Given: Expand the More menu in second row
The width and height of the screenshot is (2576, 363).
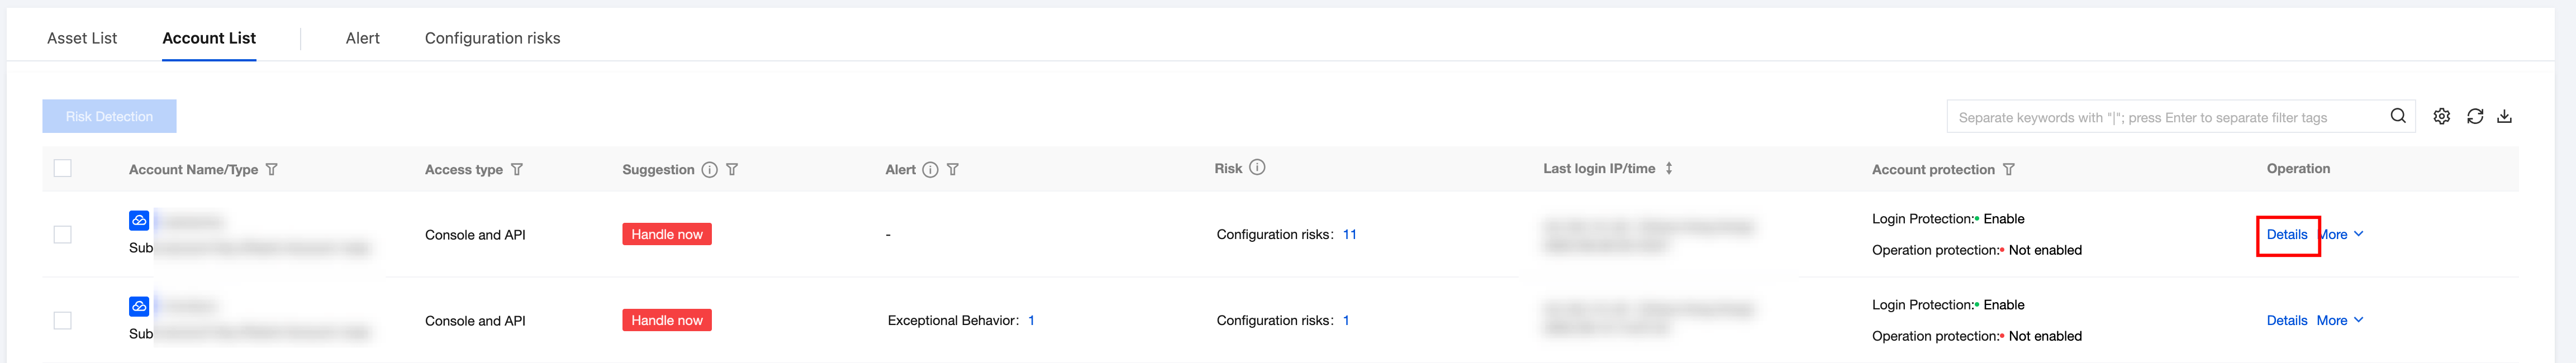Looking at the screenshot, I should tap(2339, 320).
